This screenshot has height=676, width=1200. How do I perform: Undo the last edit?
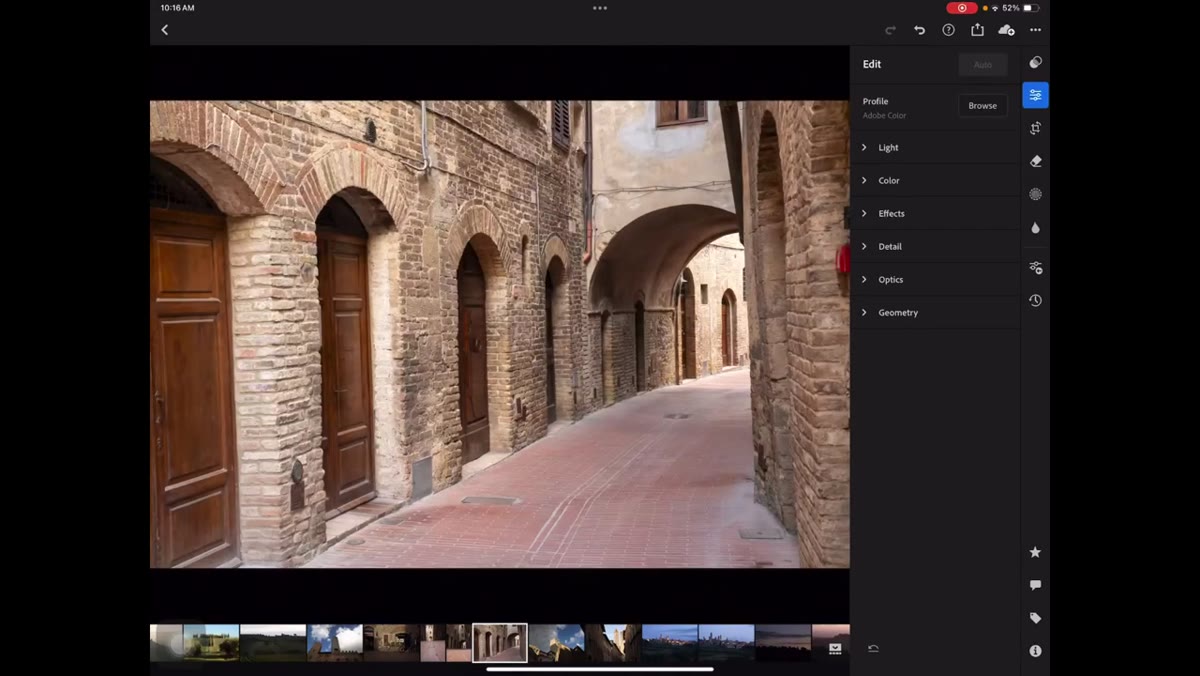(x=919, y=30)
